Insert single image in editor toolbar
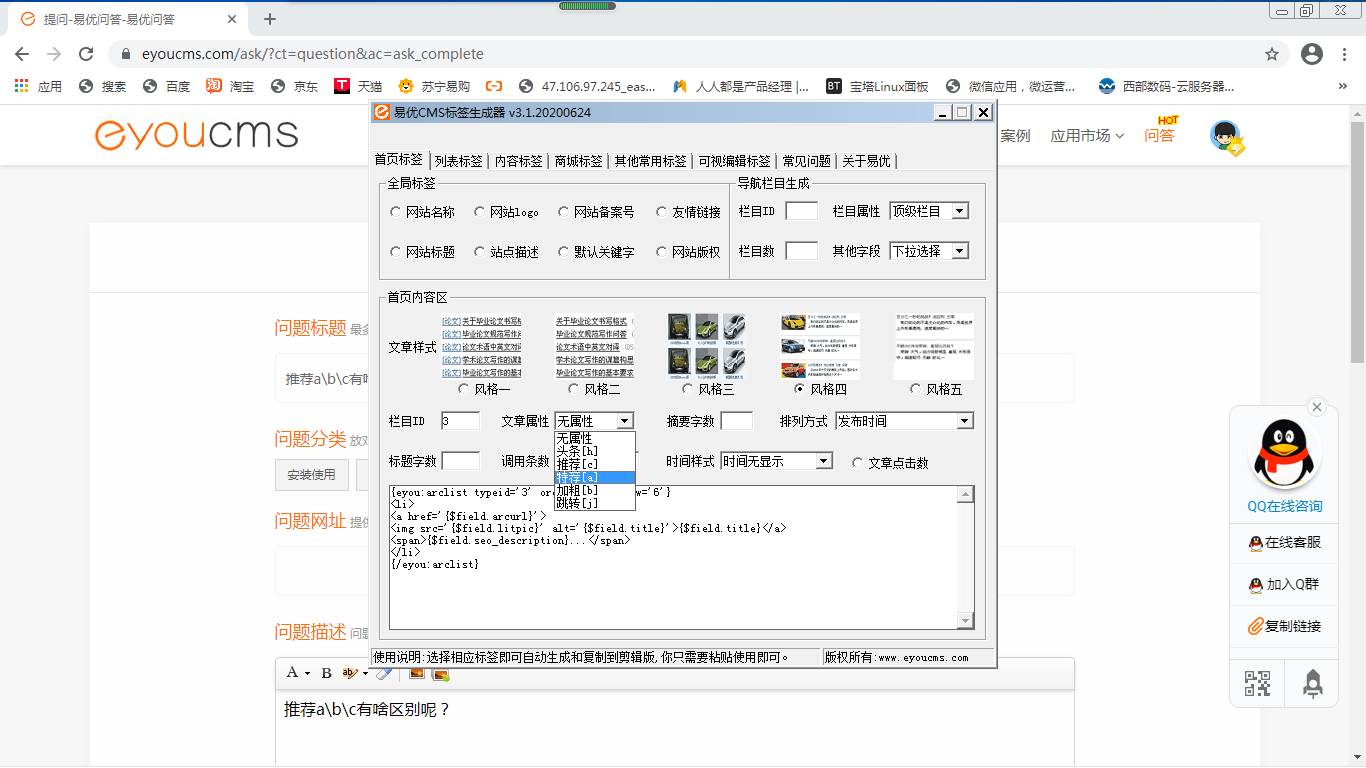 [x=417, y=673]
